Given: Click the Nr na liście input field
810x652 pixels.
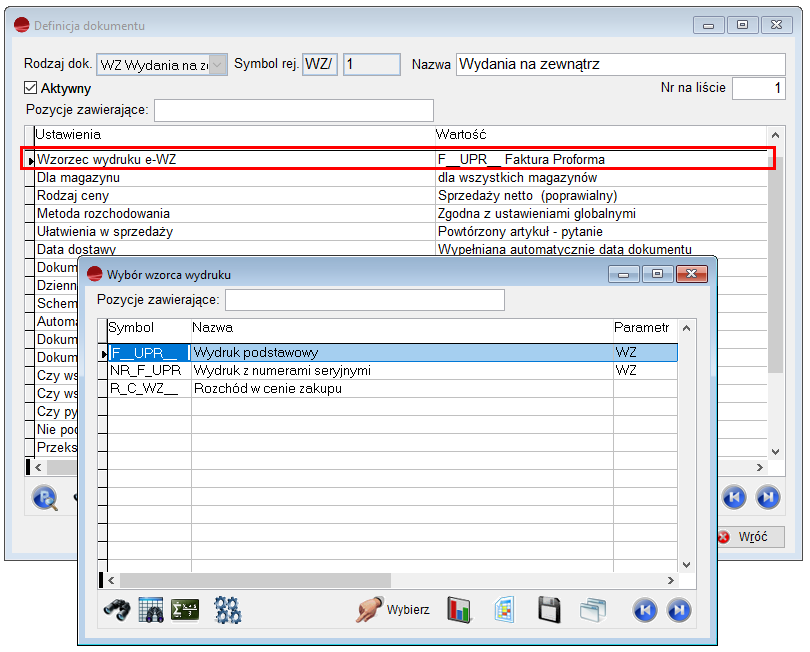Looking at the screenshot, I should click(x=758, y=89).
